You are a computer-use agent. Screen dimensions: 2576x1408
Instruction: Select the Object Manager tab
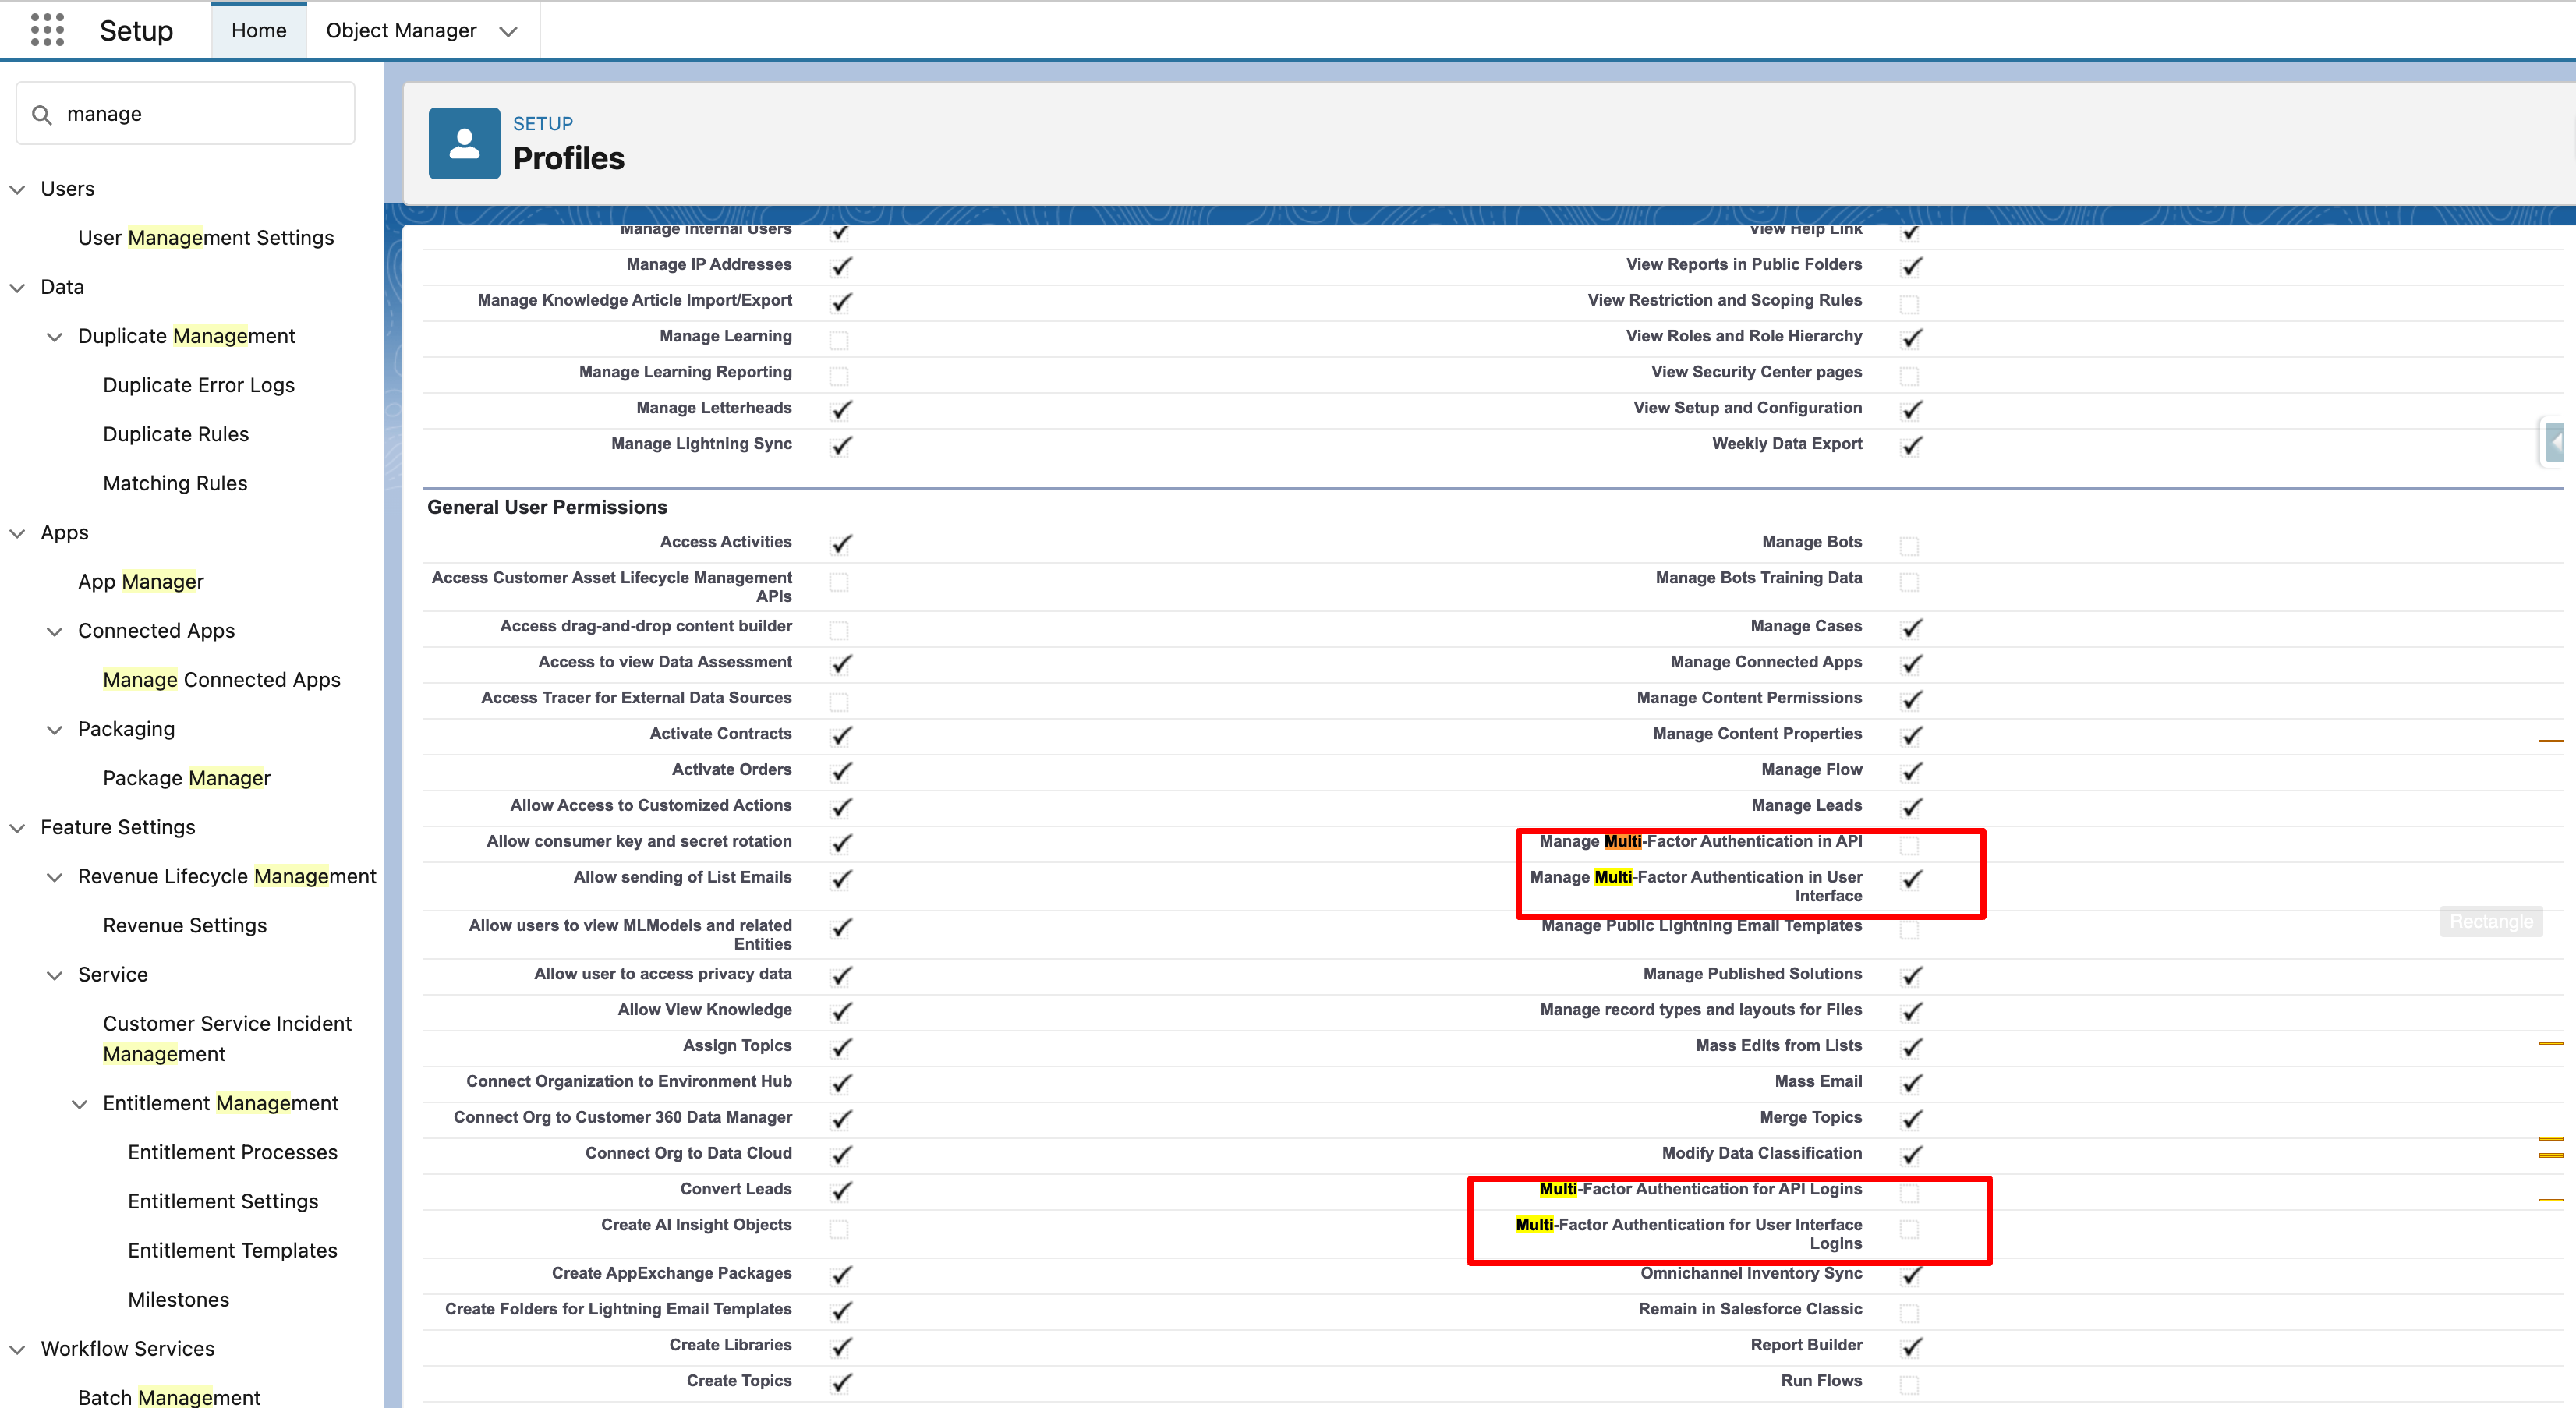click(401, 30)
